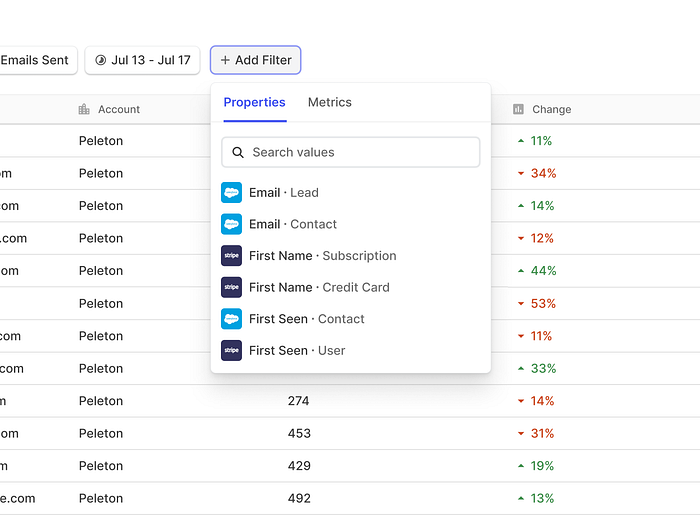The width and height of the screenshot is (700, 525).
Task: Choose the Email · Lead property
Action: pos(350,192)
